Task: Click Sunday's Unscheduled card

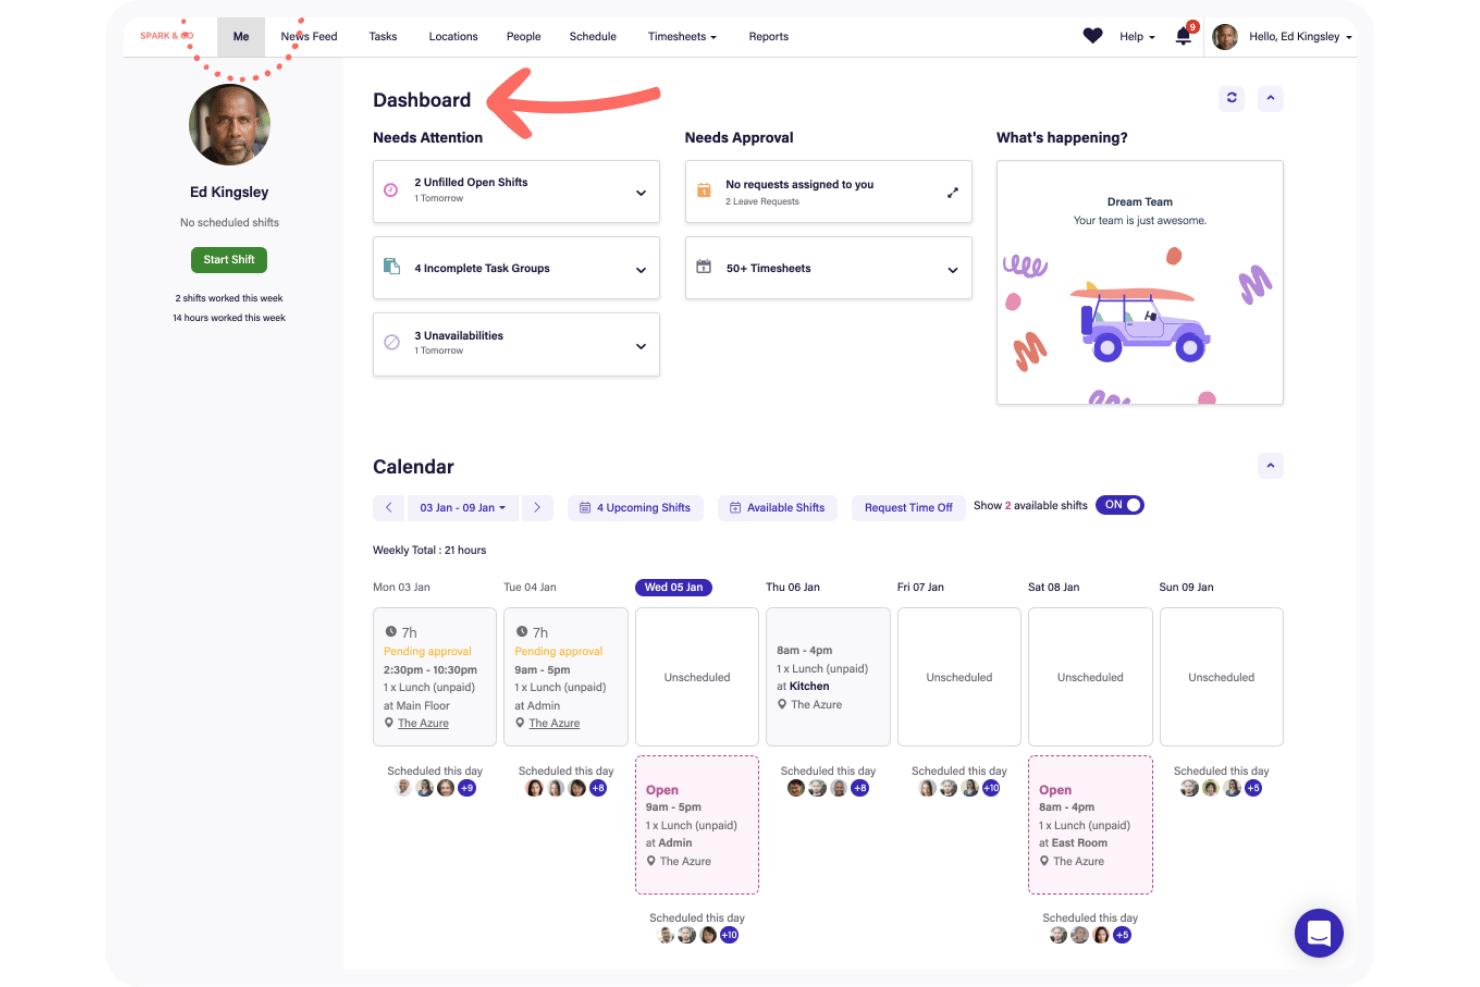Action: 1221,677
